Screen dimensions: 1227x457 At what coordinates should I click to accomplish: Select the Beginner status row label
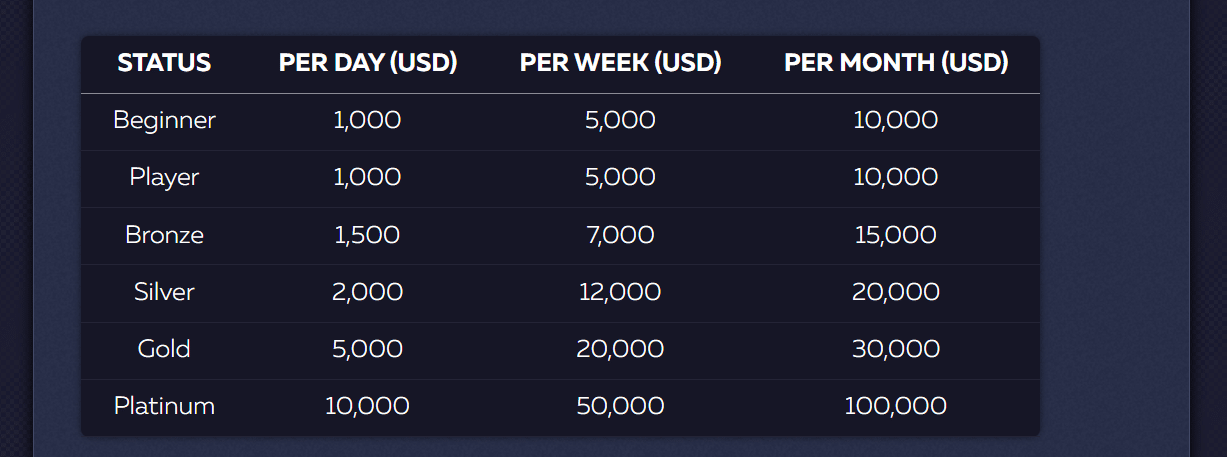[x=164, y=121]
